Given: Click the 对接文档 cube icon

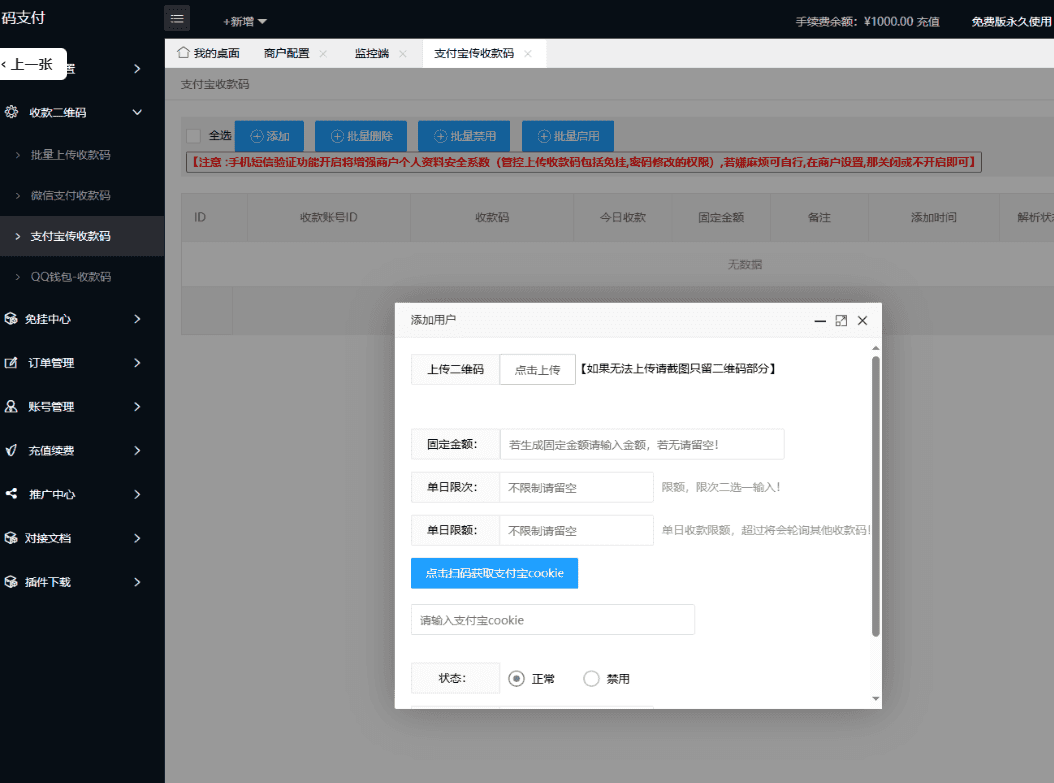Looking at the screenshot, I should [x=11, y=538].
